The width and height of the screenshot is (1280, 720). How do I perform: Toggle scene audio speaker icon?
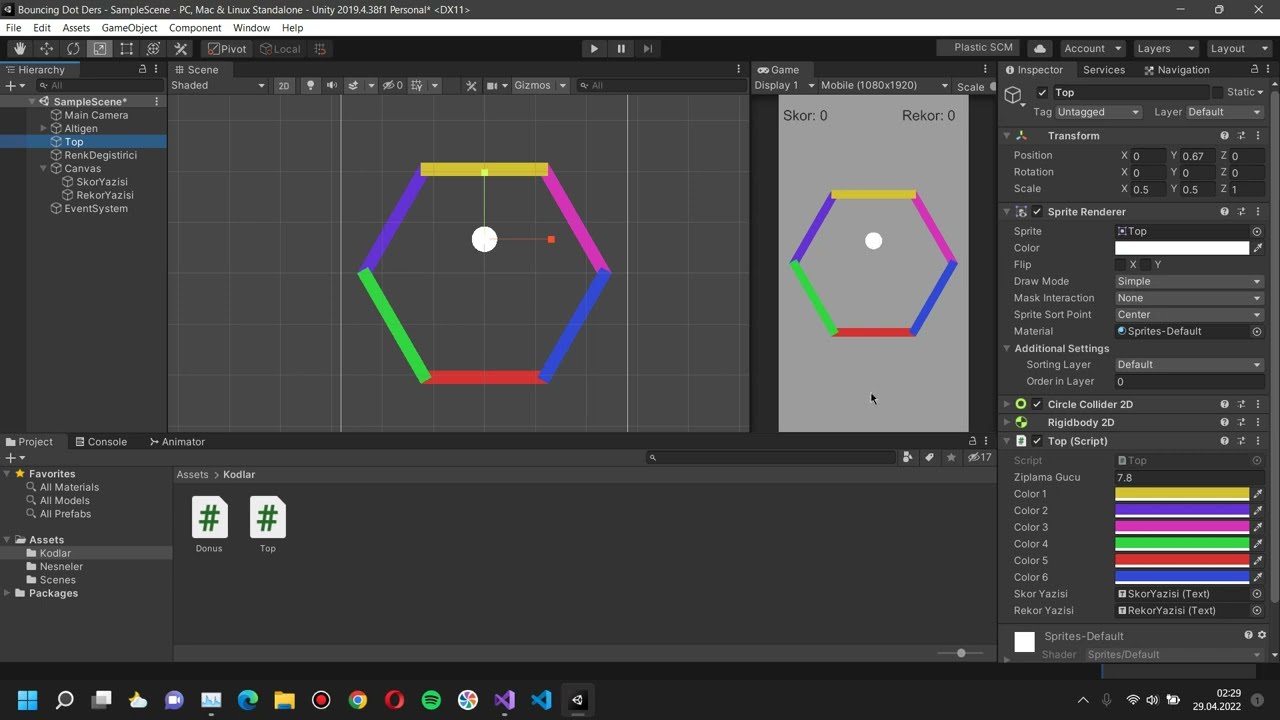pos(332,85)
